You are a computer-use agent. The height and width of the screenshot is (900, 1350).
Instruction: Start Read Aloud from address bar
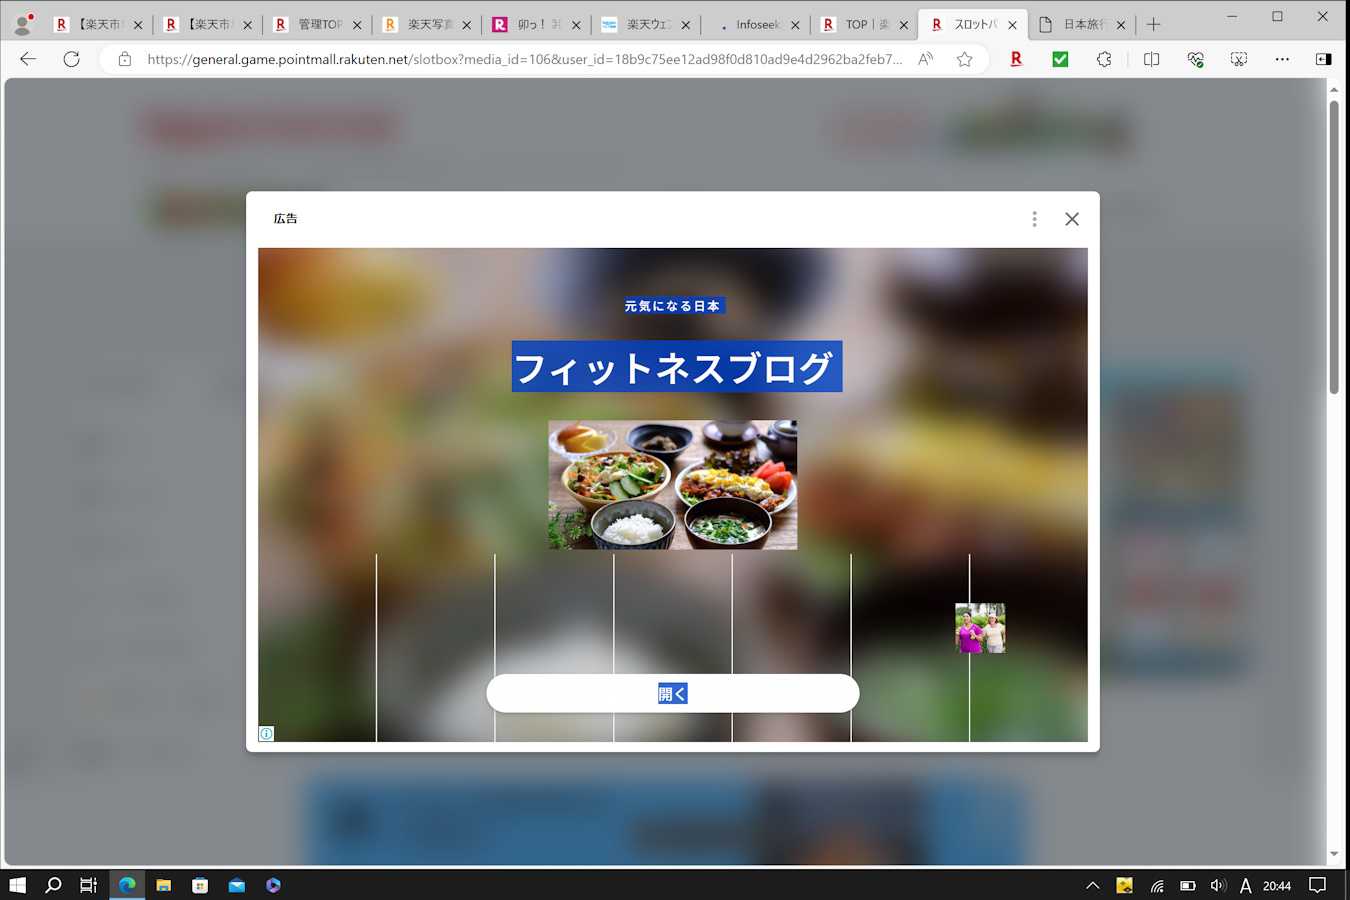[x=926, y=59]
